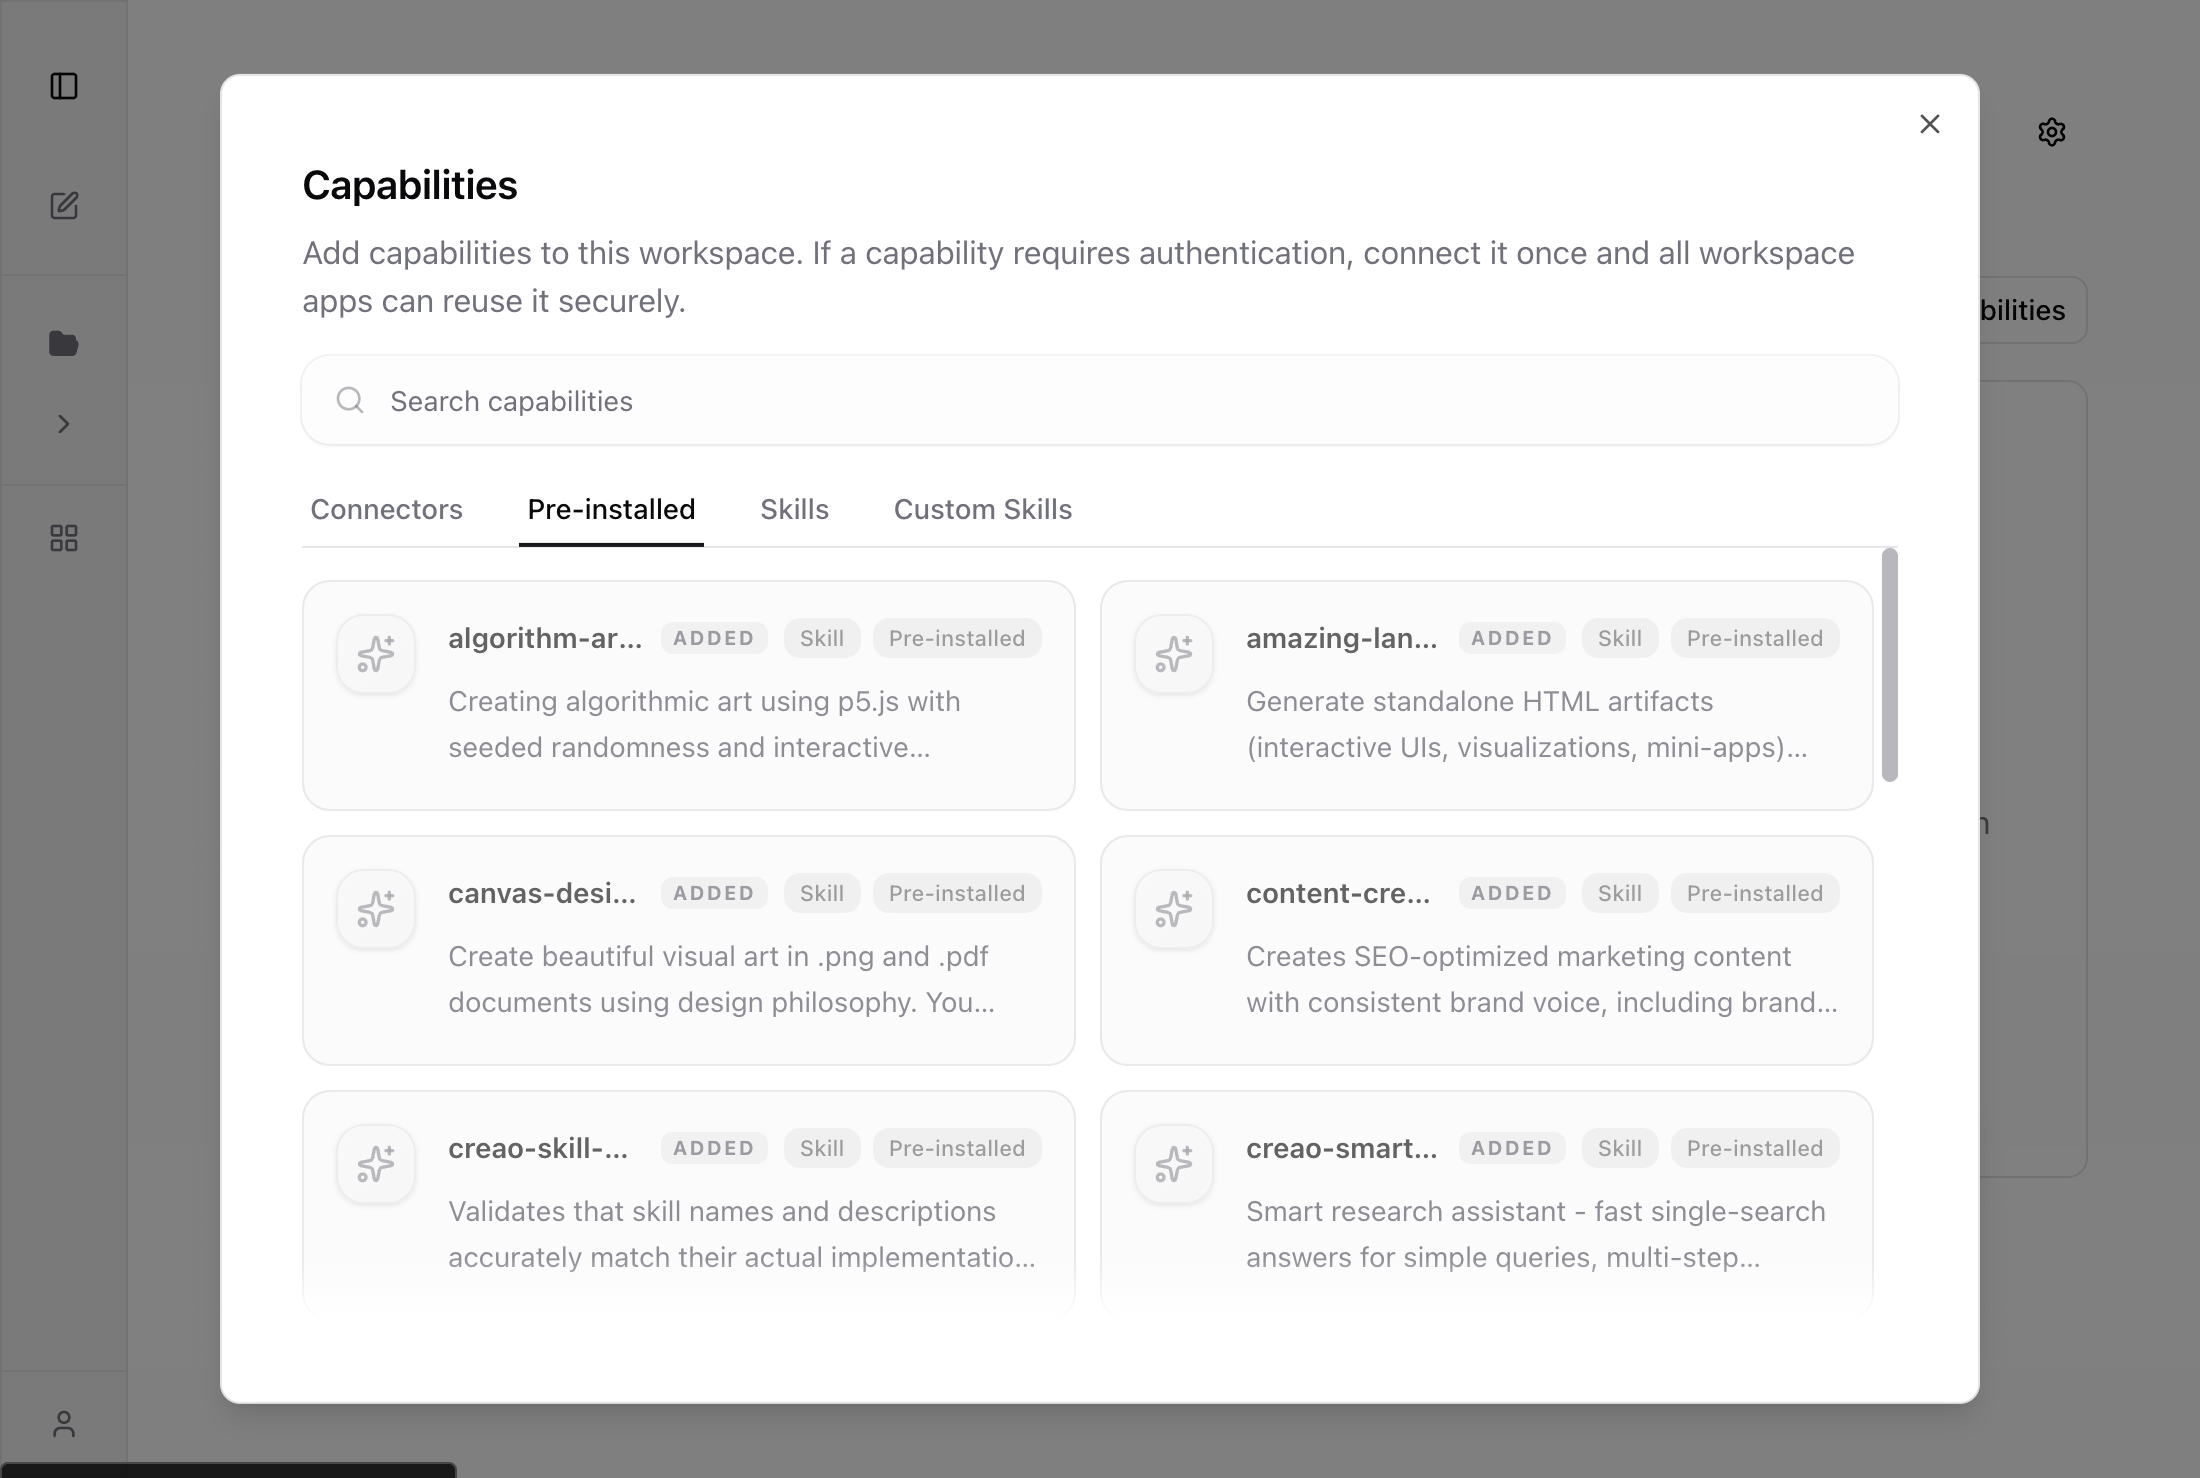Select the Pre-installed tab

611,510
